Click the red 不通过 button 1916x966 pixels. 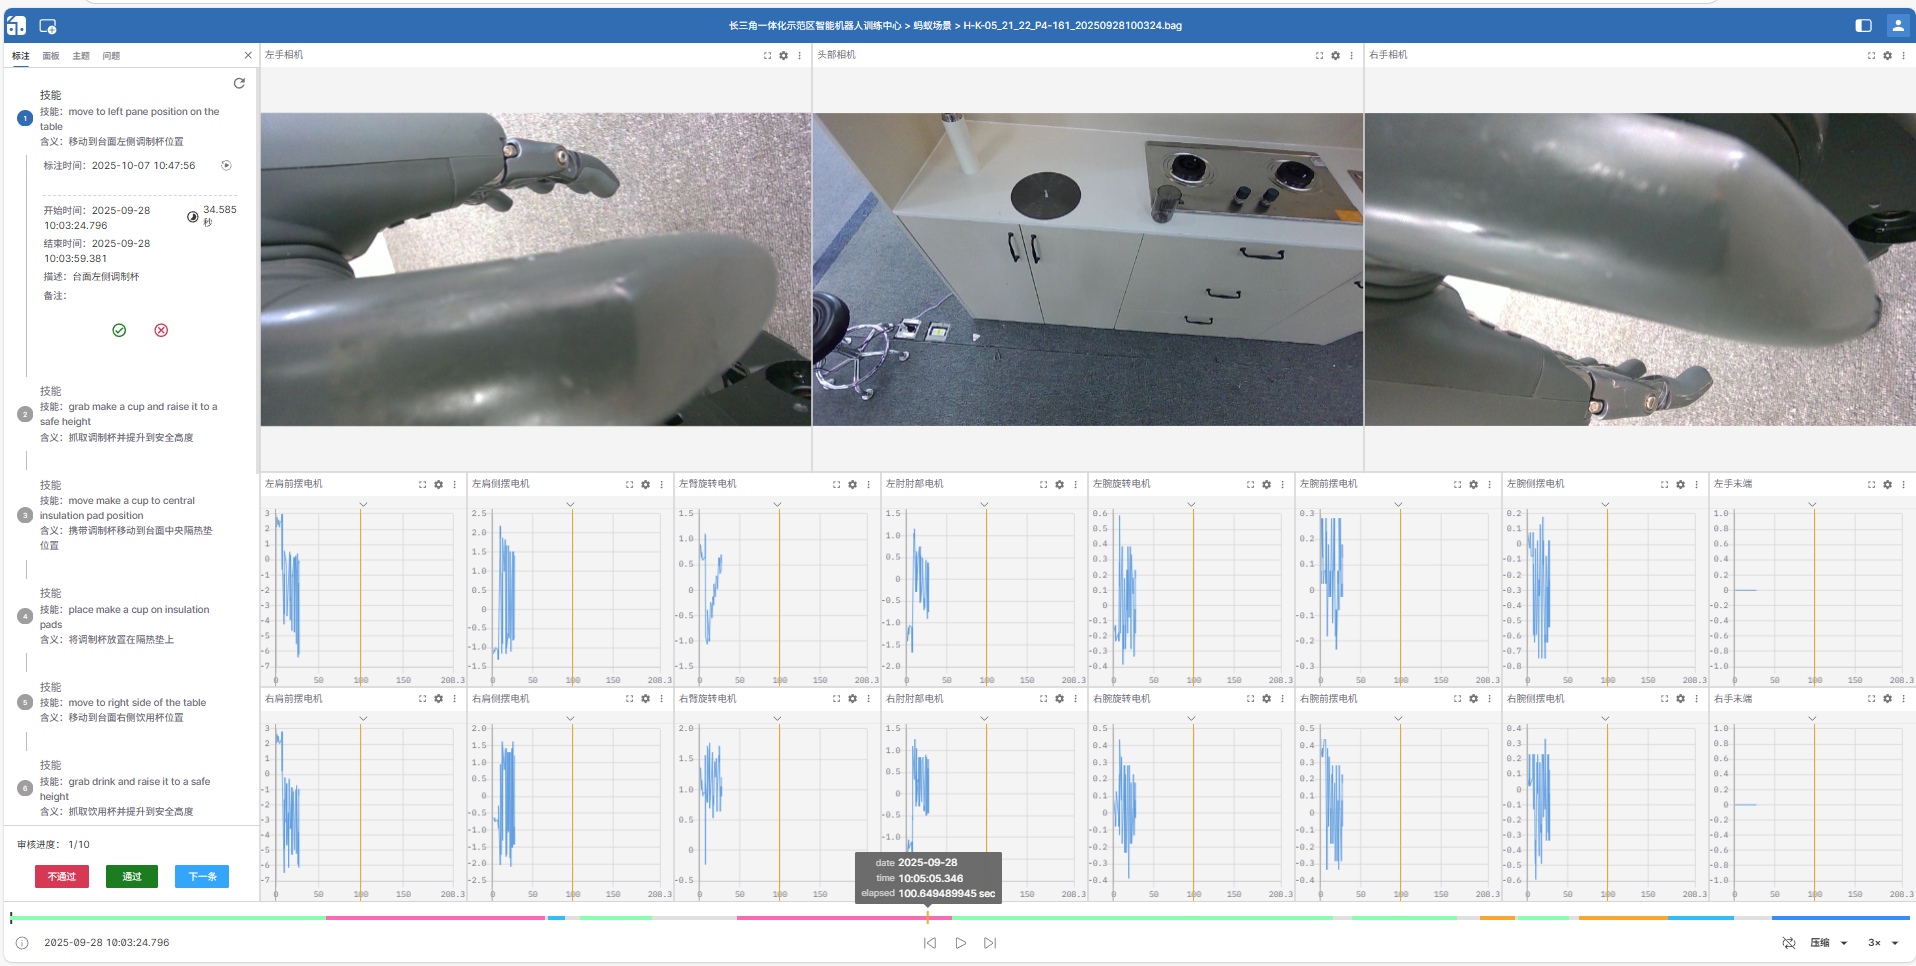tap(62, 876)
